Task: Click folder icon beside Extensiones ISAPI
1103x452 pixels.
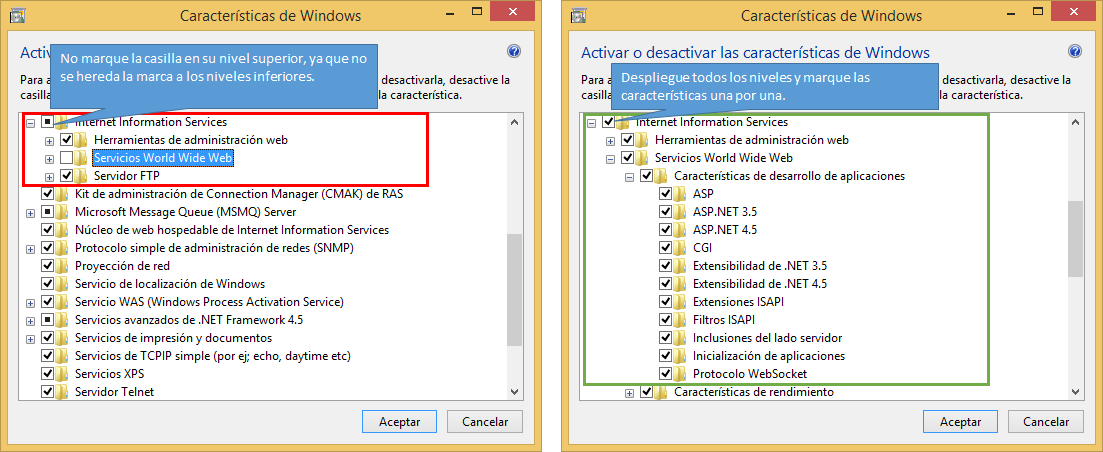Action: click(680, 302)
